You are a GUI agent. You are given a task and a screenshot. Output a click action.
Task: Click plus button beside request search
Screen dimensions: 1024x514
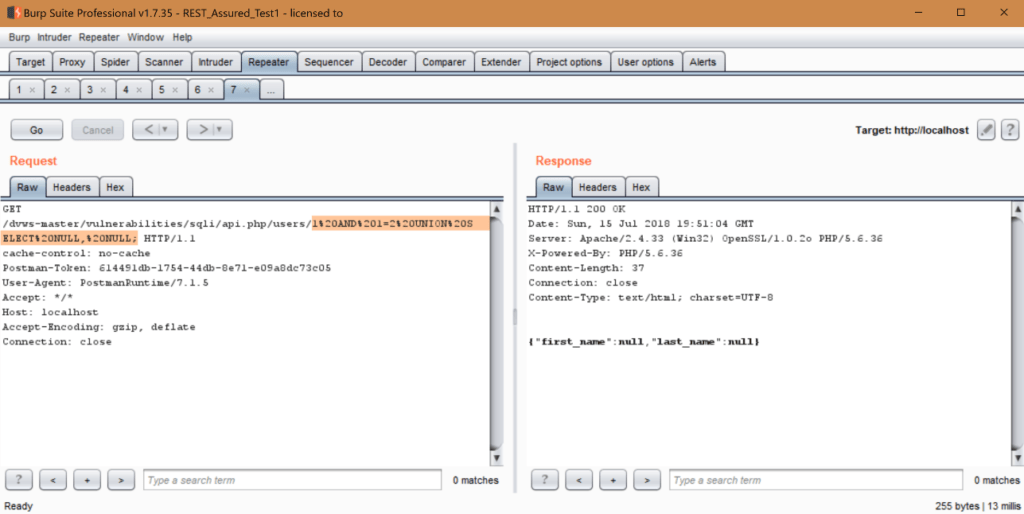pos(87,480)
